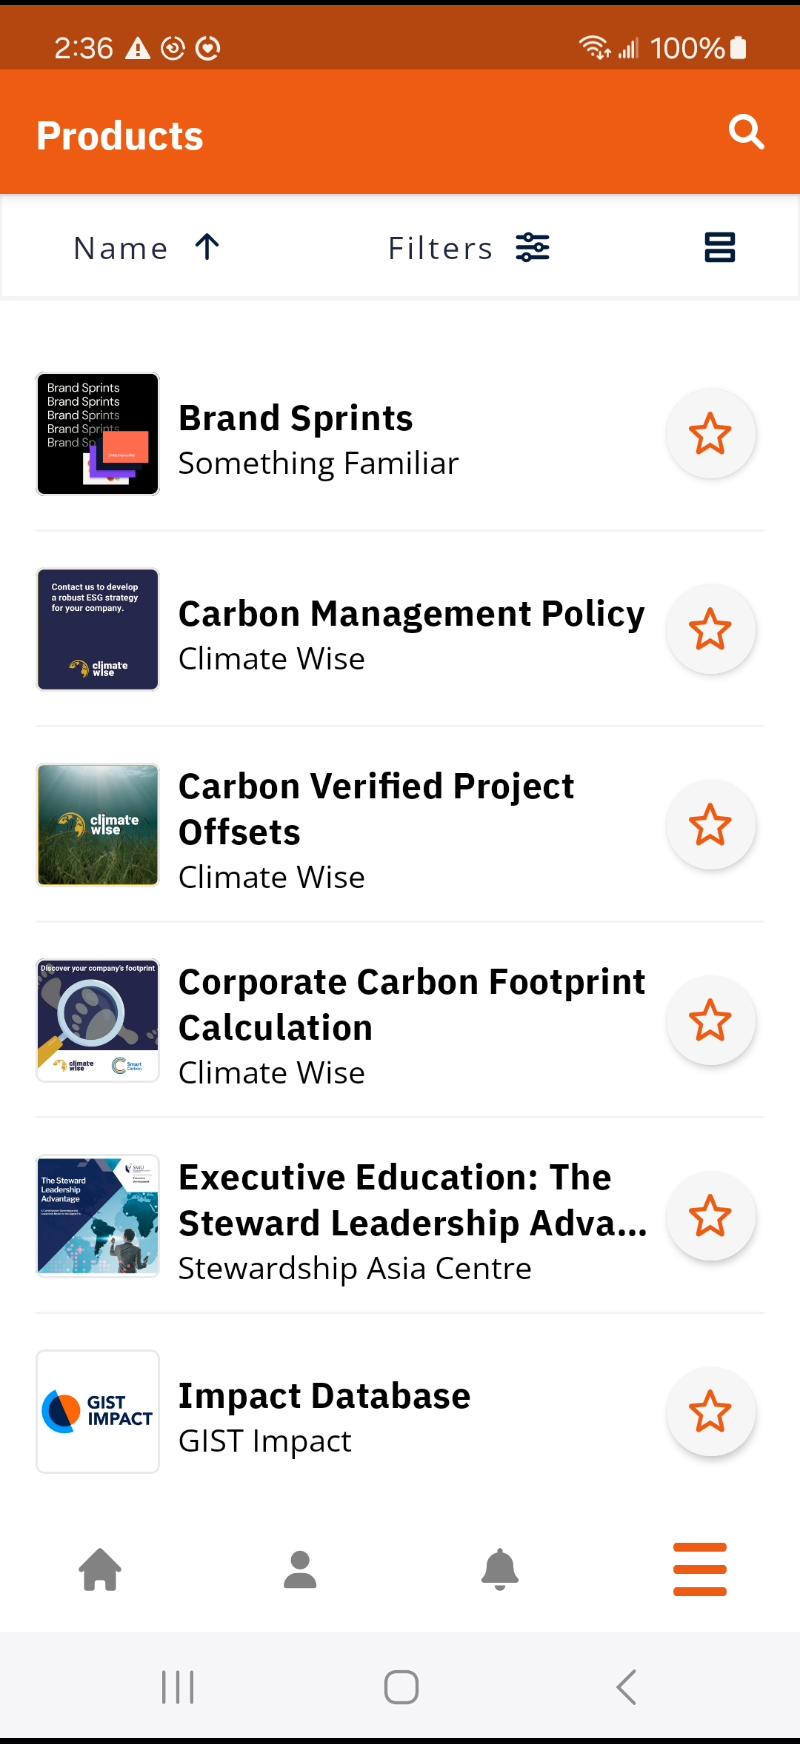Toggle star for Carbon Management Policy

(710, 630)
